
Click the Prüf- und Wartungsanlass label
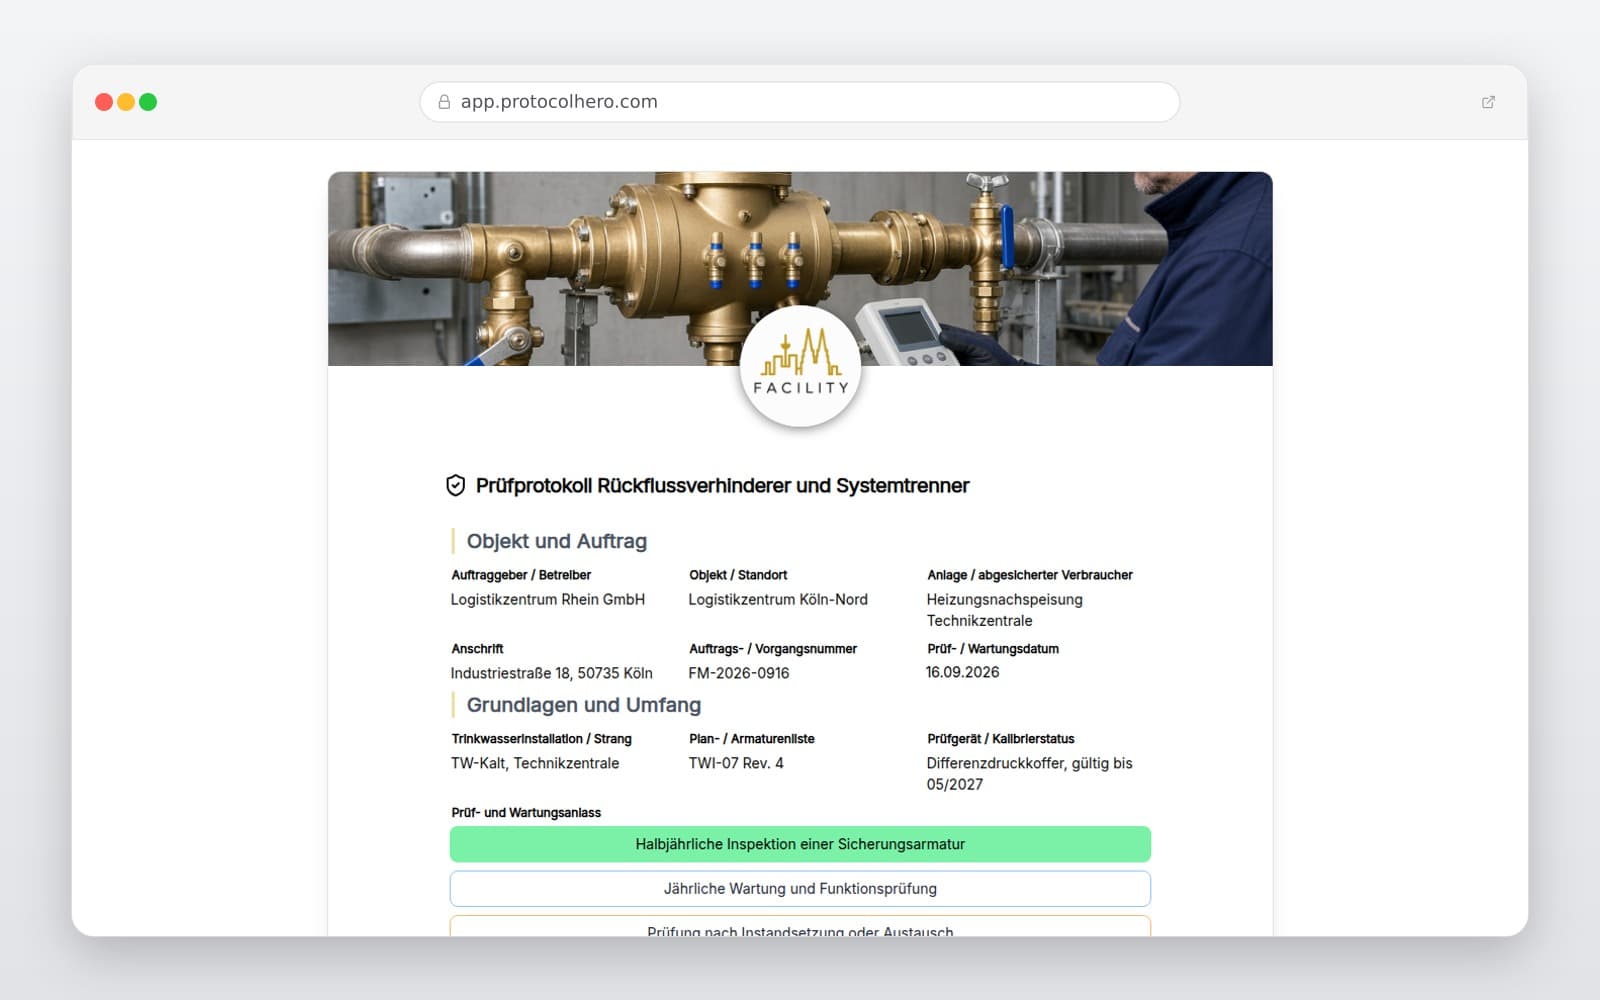pos(526,813)
